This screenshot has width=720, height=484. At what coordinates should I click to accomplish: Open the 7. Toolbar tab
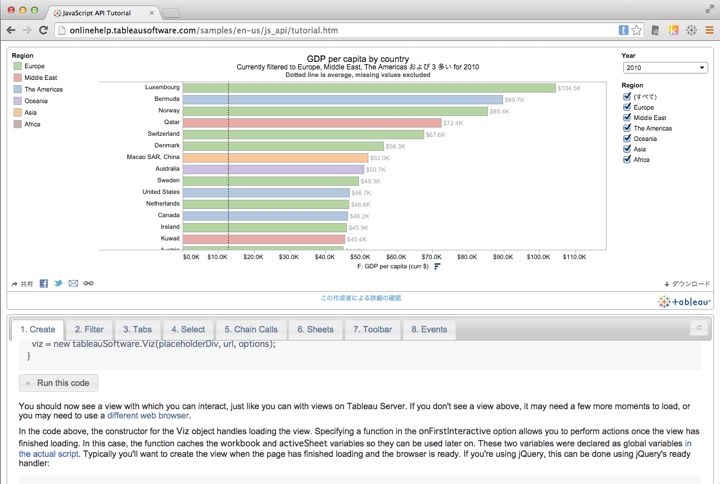click(372, 329)
